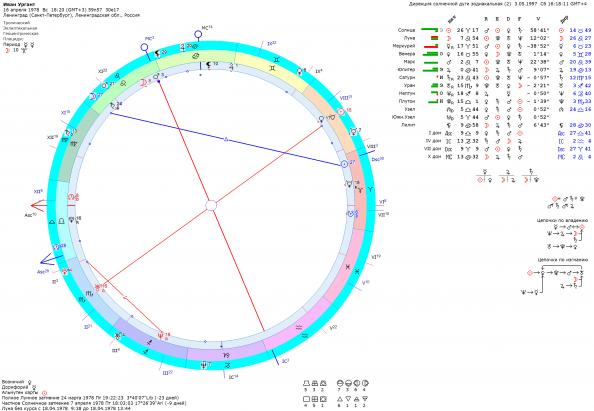Click the topmost blue MC circle marker
Screen dimensions: 594x411
pyautogui.click(x=198, y=35)
